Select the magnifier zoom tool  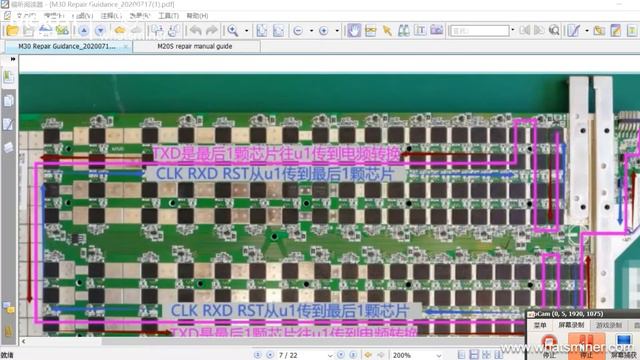pos(233,31)
